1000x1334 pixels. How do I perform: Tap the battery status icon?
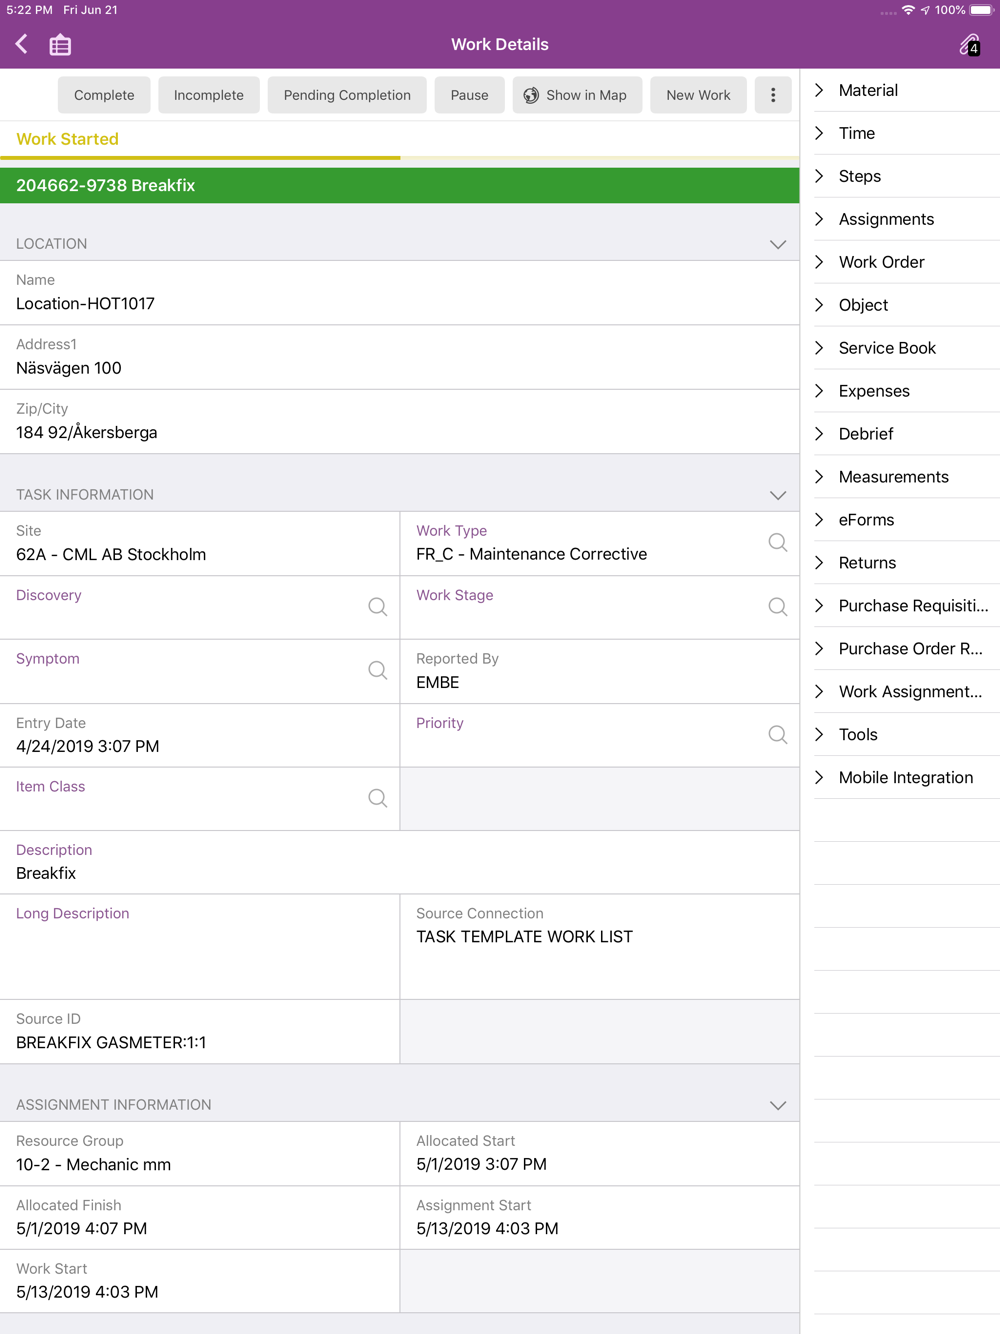tap(981, 10)
